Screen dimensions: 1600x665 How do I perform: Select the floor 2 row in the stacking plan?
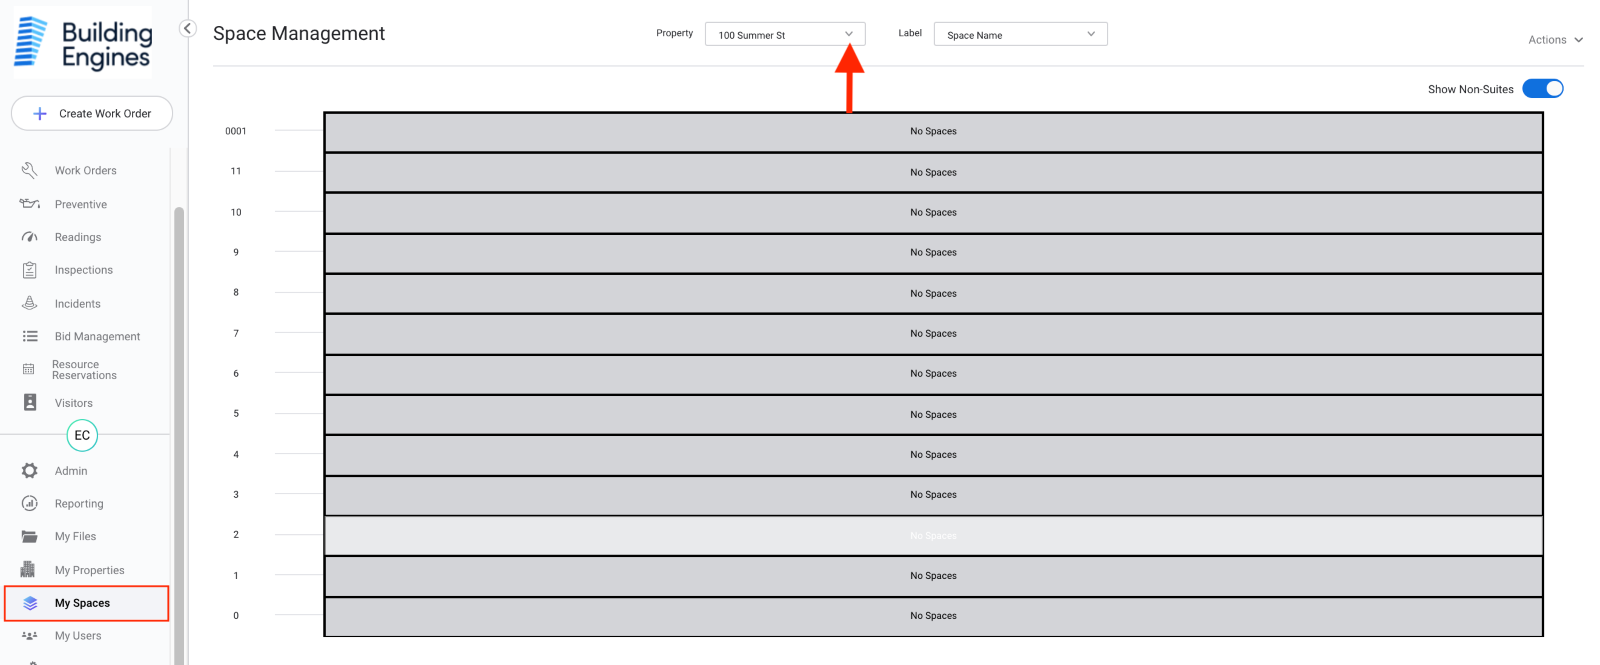[x=933, y=535]
